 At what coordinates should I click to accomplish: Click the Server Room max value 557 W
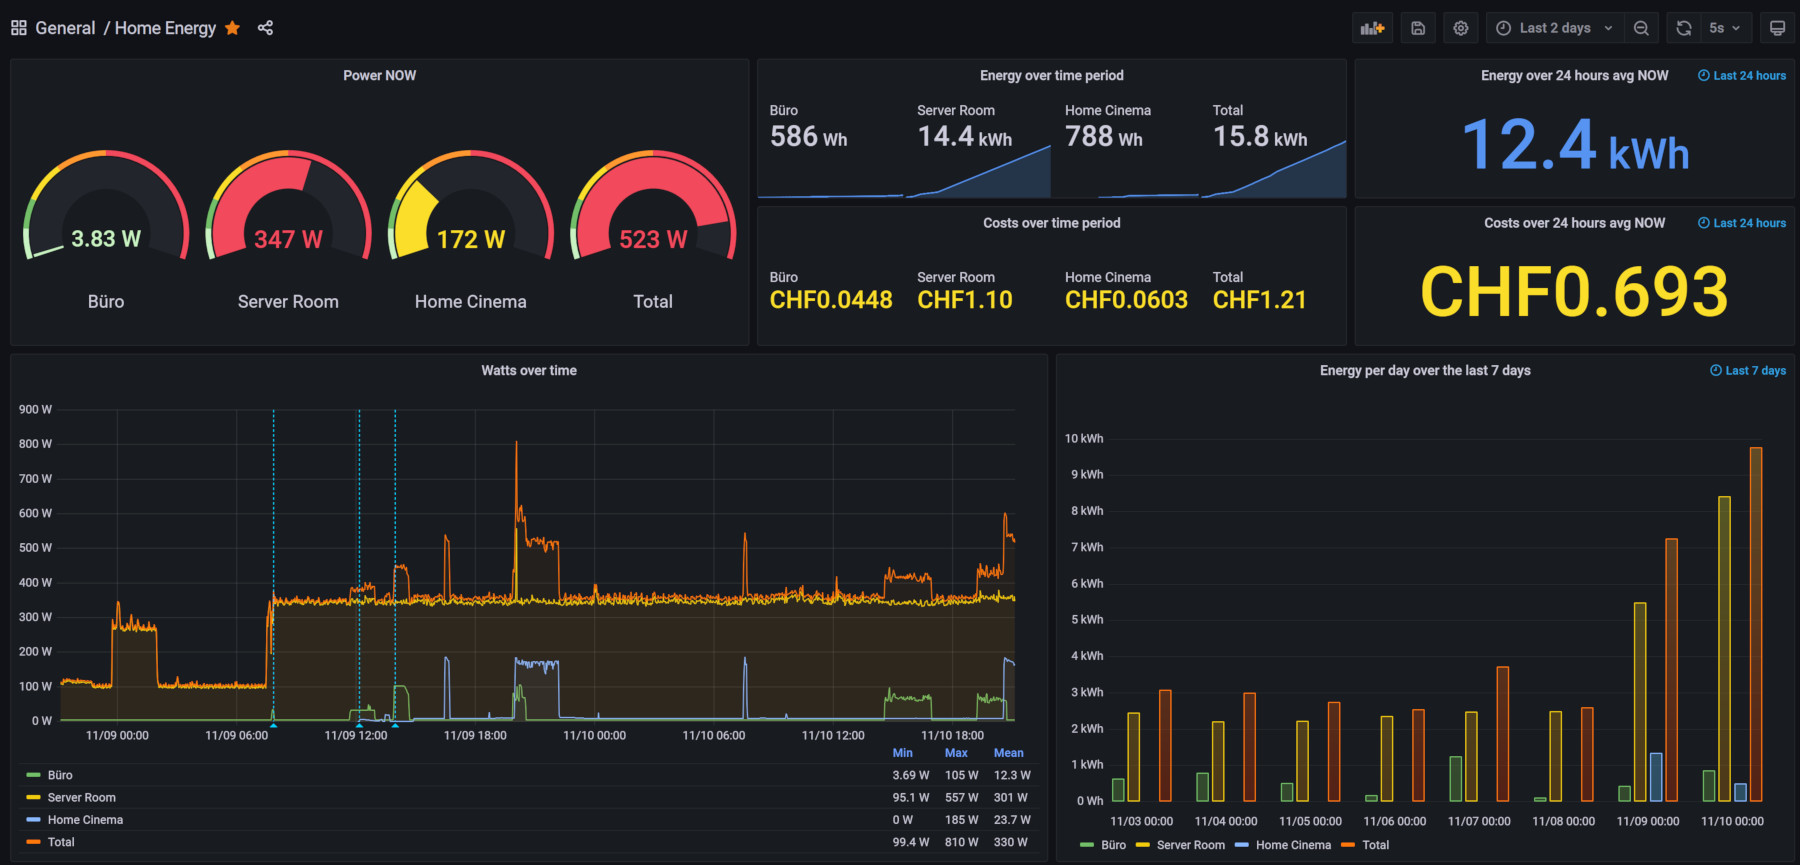(x=962, y=797)
